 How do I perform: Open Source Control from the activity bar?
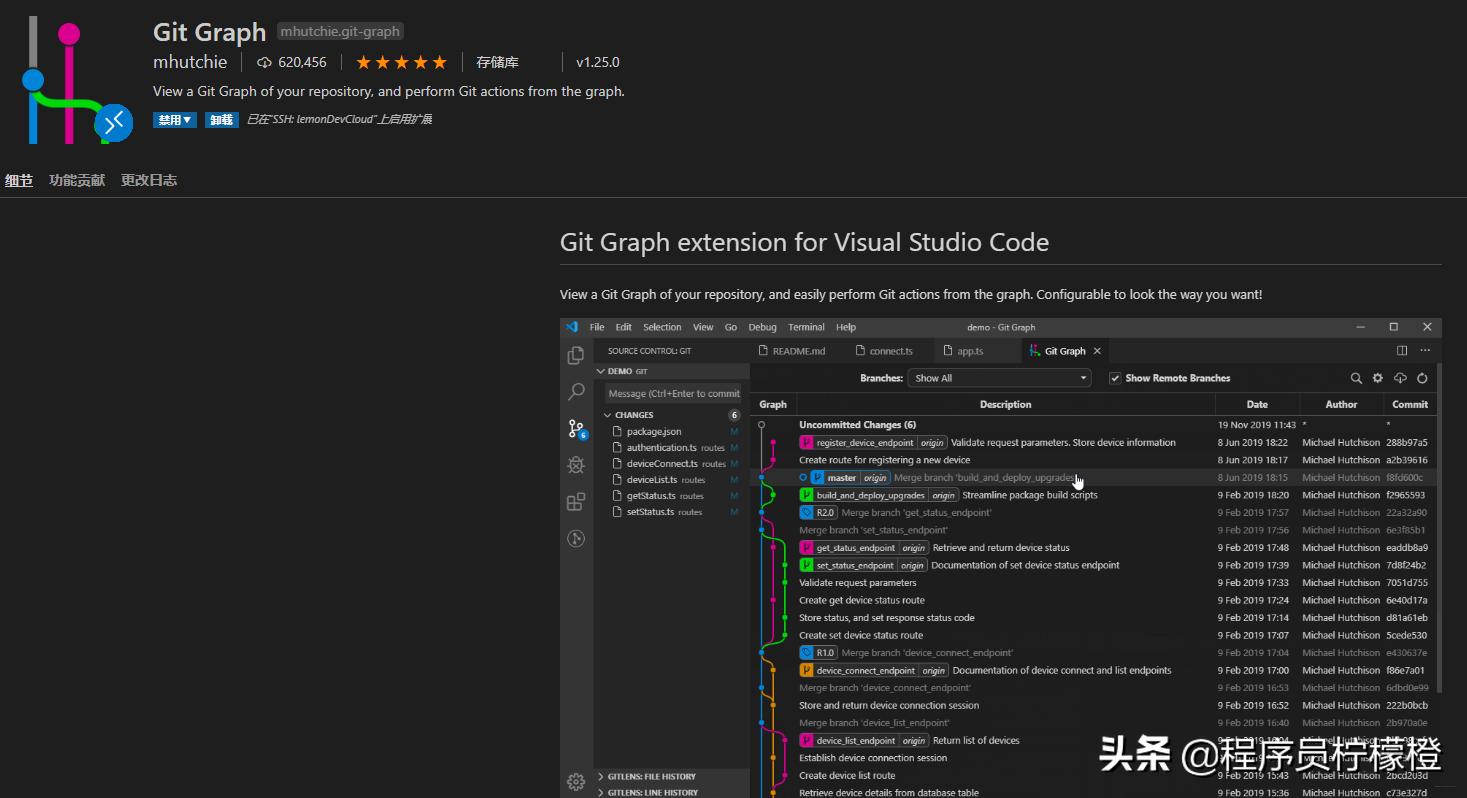click(x=575, y=428)
